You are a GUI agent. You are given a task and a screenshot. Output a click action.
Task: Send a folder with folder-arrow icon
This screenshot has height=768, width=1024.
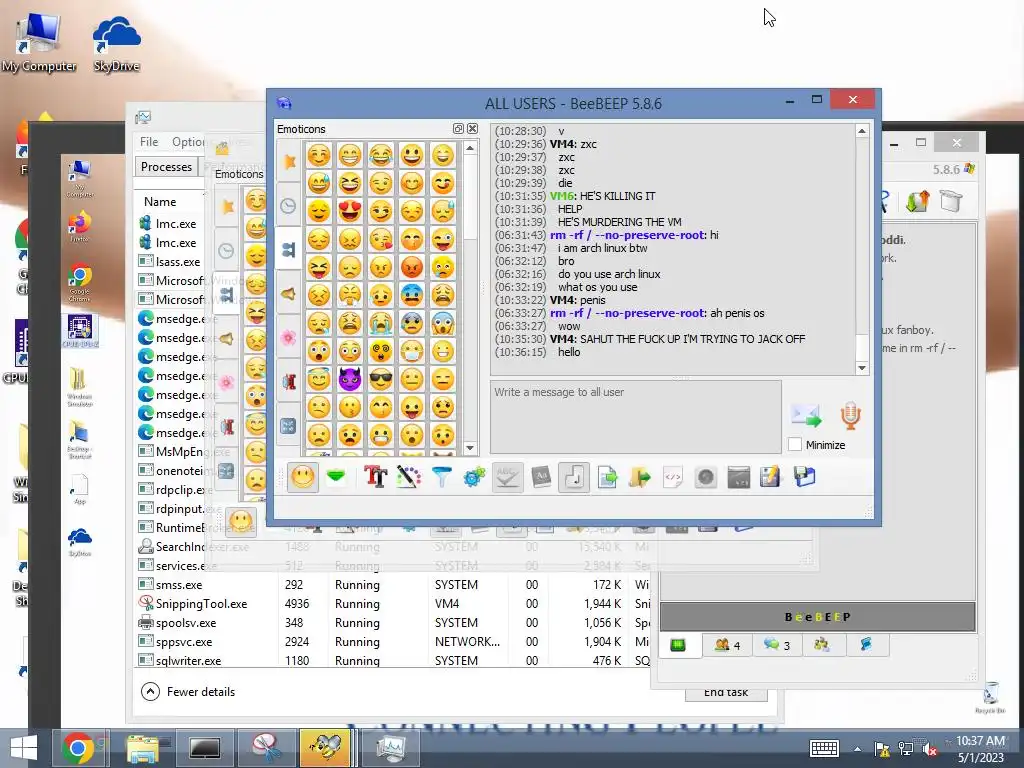pos(640,477)
